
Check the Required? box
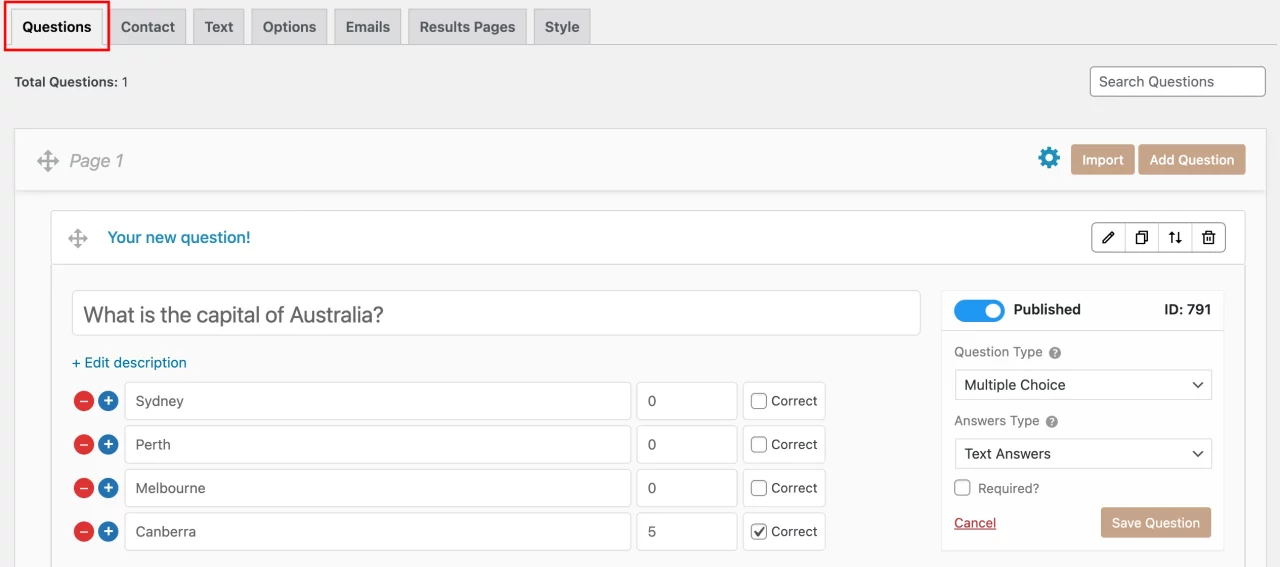962,488
